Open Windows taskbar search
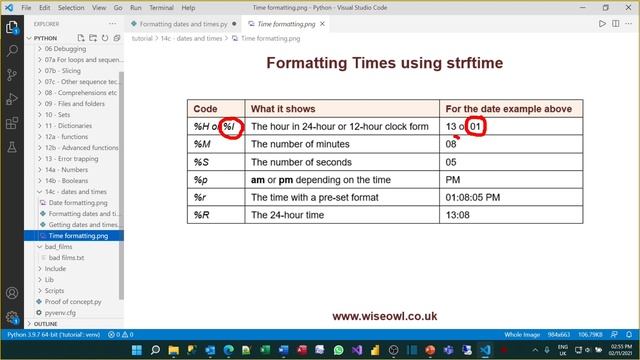This screenshot has width=640, height=360. point(155,350)
